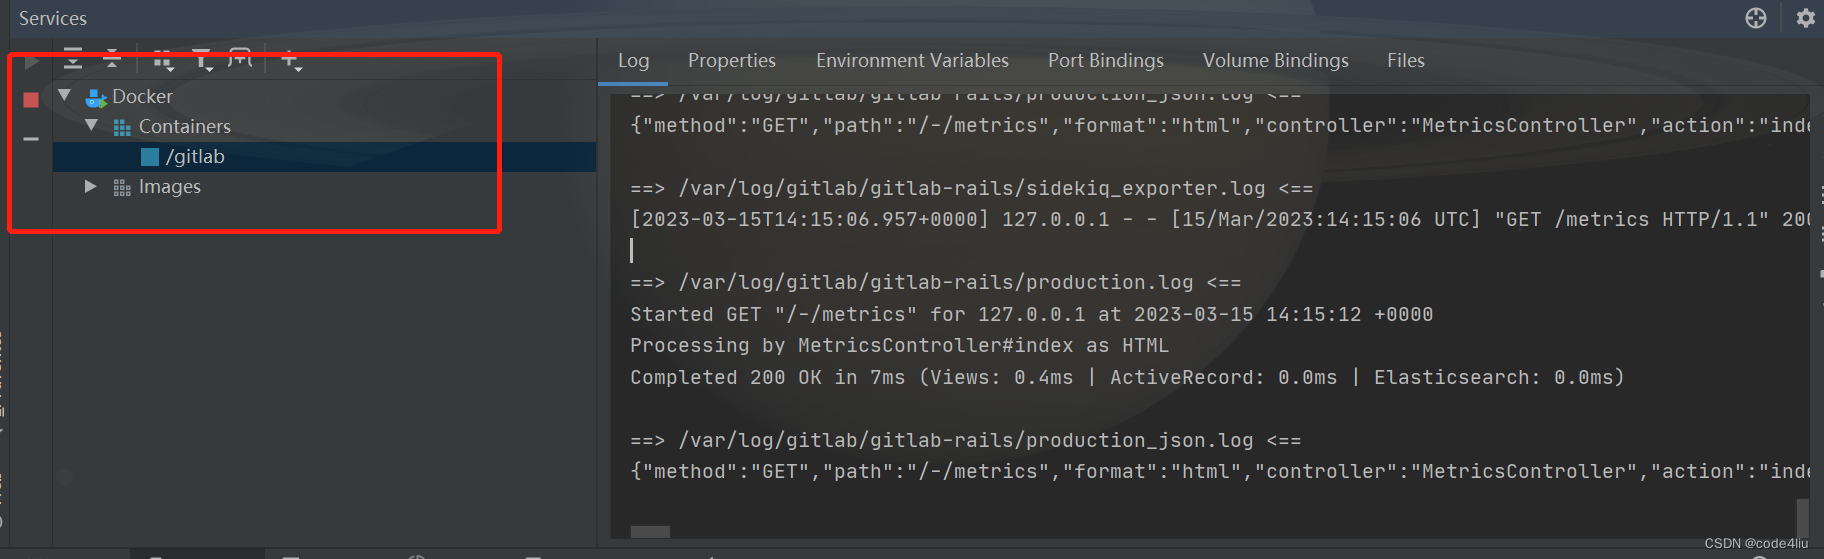Open the Add Service plus dropdown
Screen dimensions: 1824x559
291,61
